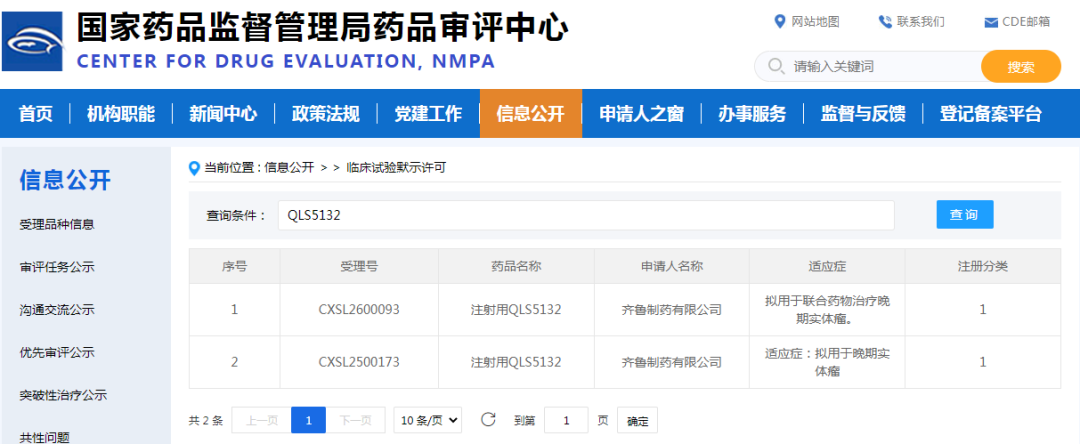Click the 查询条件 field containing QLS5132
This screenshot has width=1080, height=444.
tap(586, 215)
